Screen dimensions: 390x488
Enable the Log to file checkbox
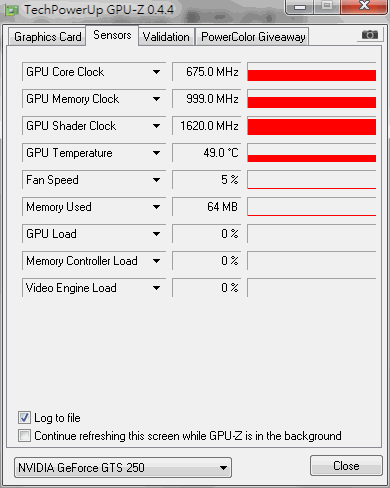coord(24,418)
